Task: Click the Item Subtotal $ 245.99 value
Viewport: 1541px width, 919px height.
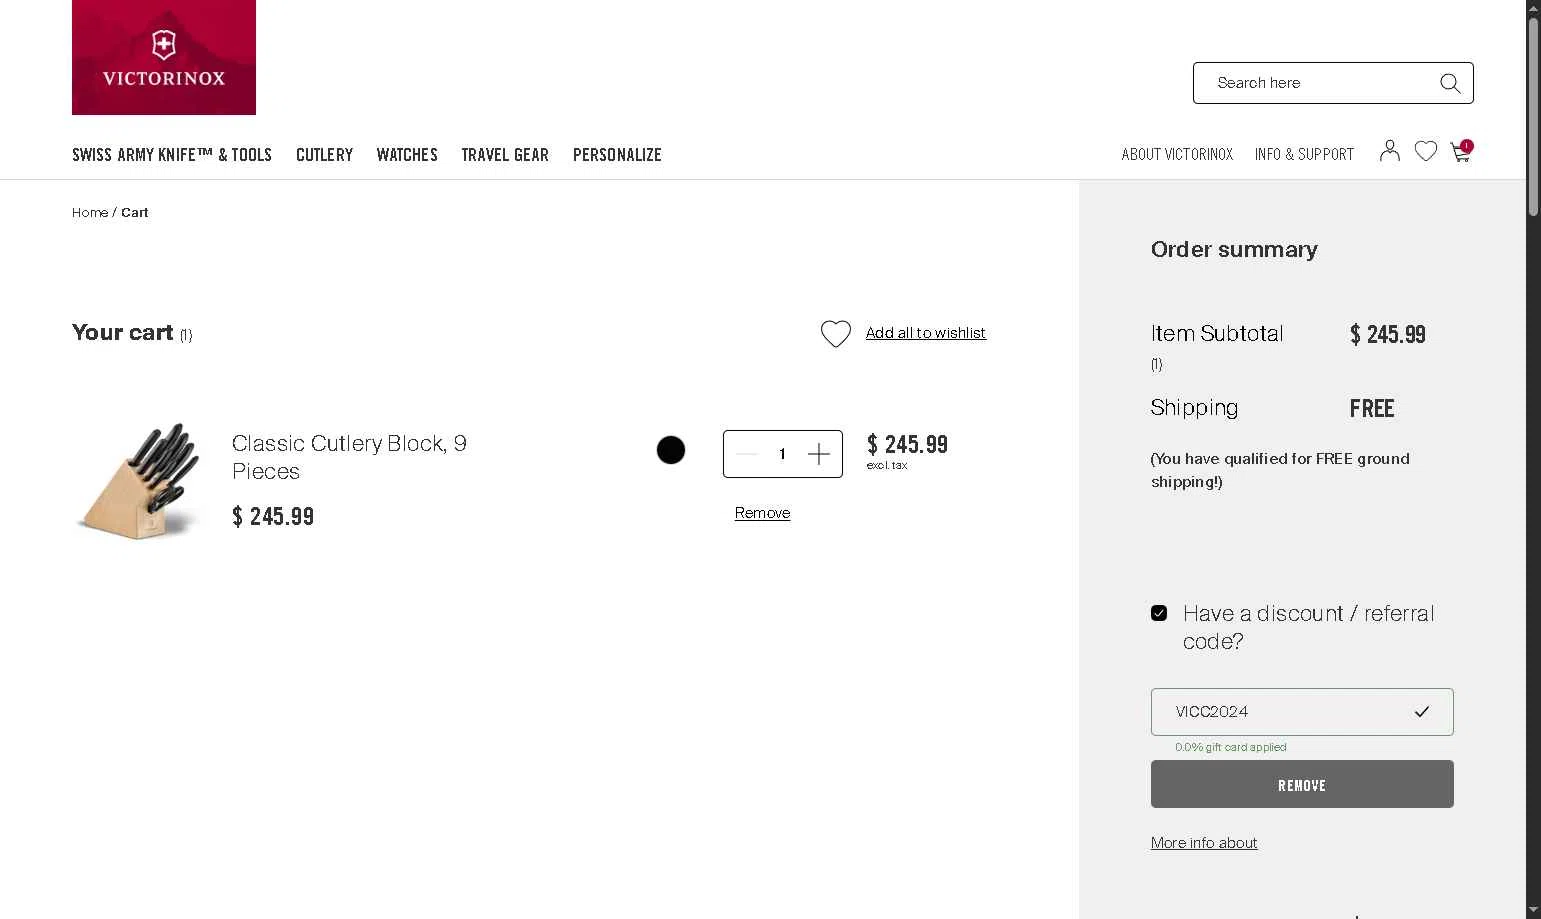Action: coord(1388,334)
